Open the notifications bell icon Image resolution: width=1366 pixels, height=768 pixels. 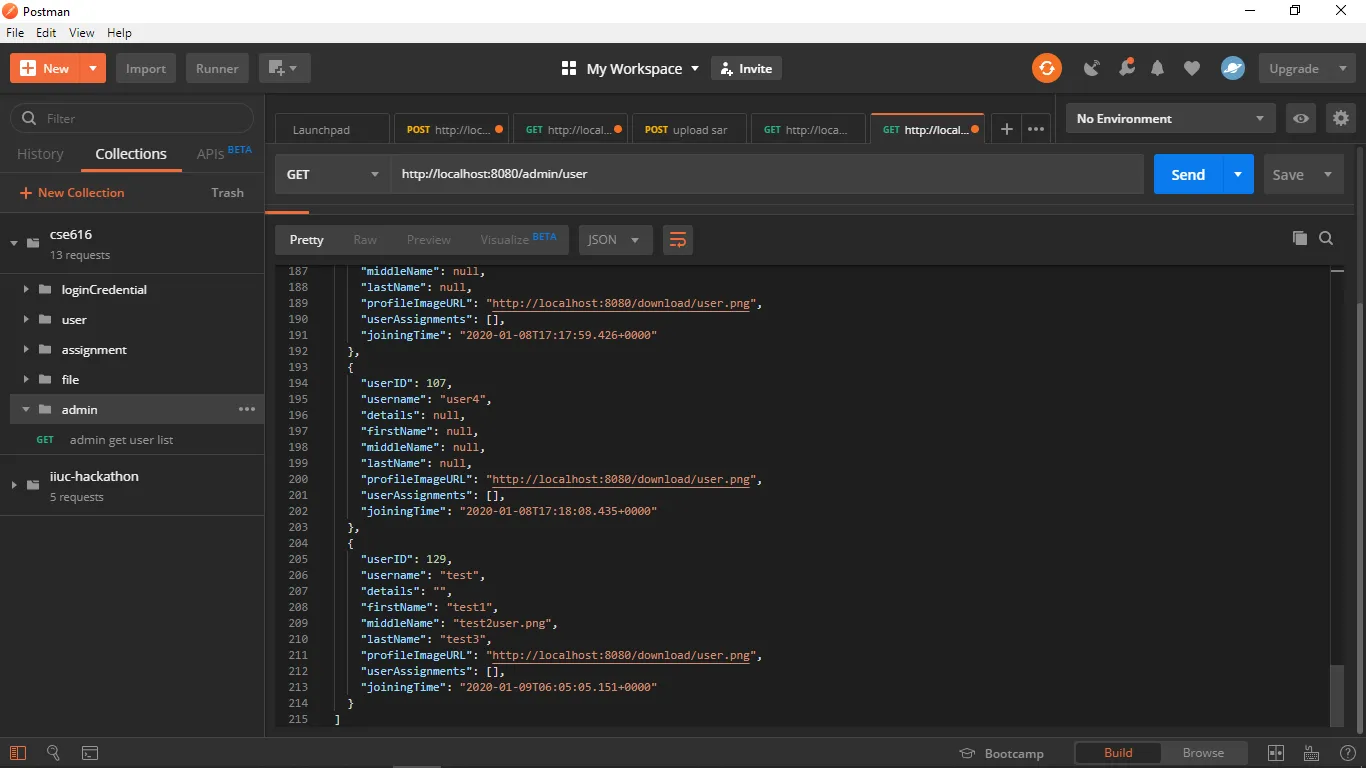[1158, 68]
